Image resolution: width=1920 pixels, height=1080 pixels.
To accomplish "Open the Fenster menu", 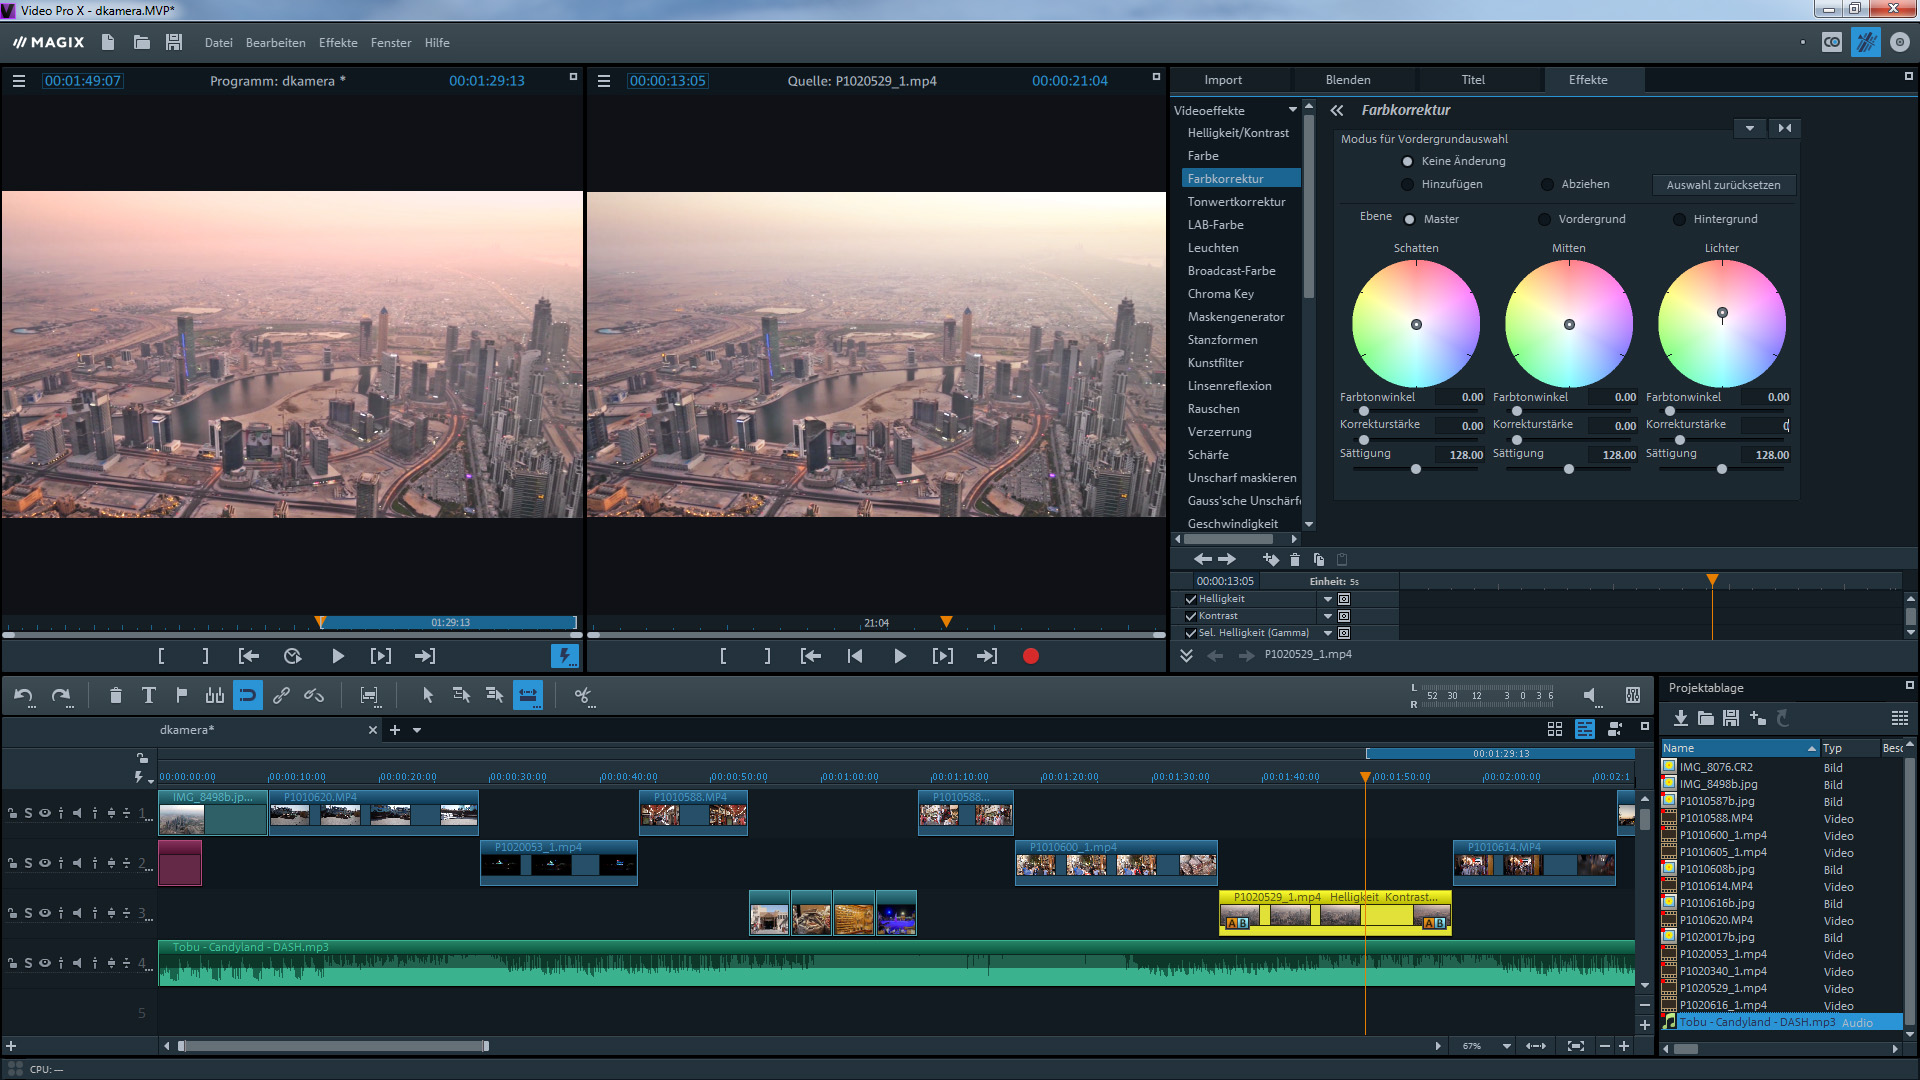I will coord(390,43).
